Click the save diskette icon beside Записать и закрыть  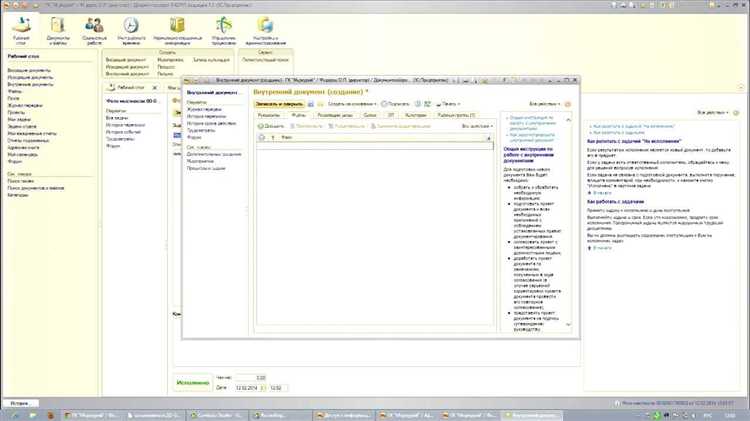click(311, 103)
